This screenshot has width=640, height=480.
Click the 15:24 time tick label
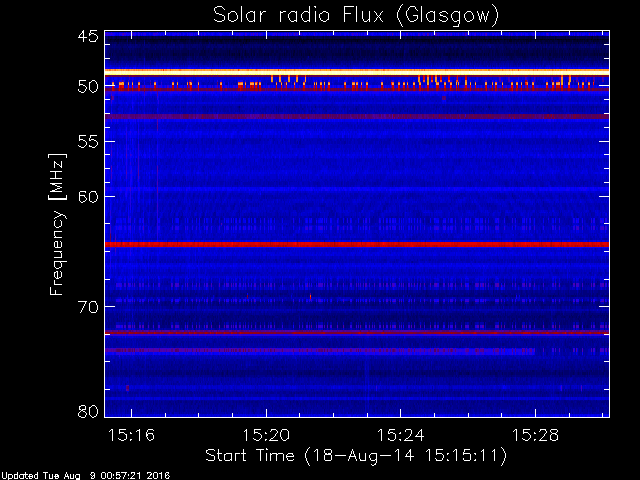(400, 435)
